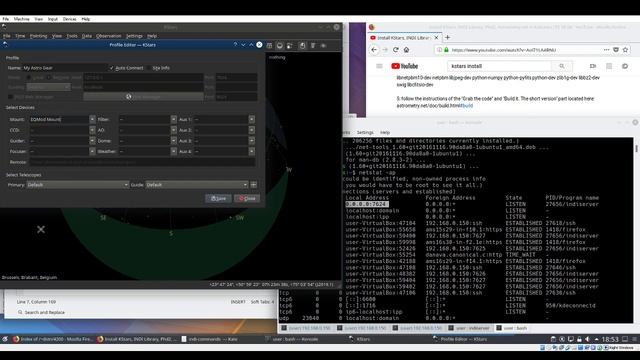Click the Remote drivers input field

tap(142, 162)
